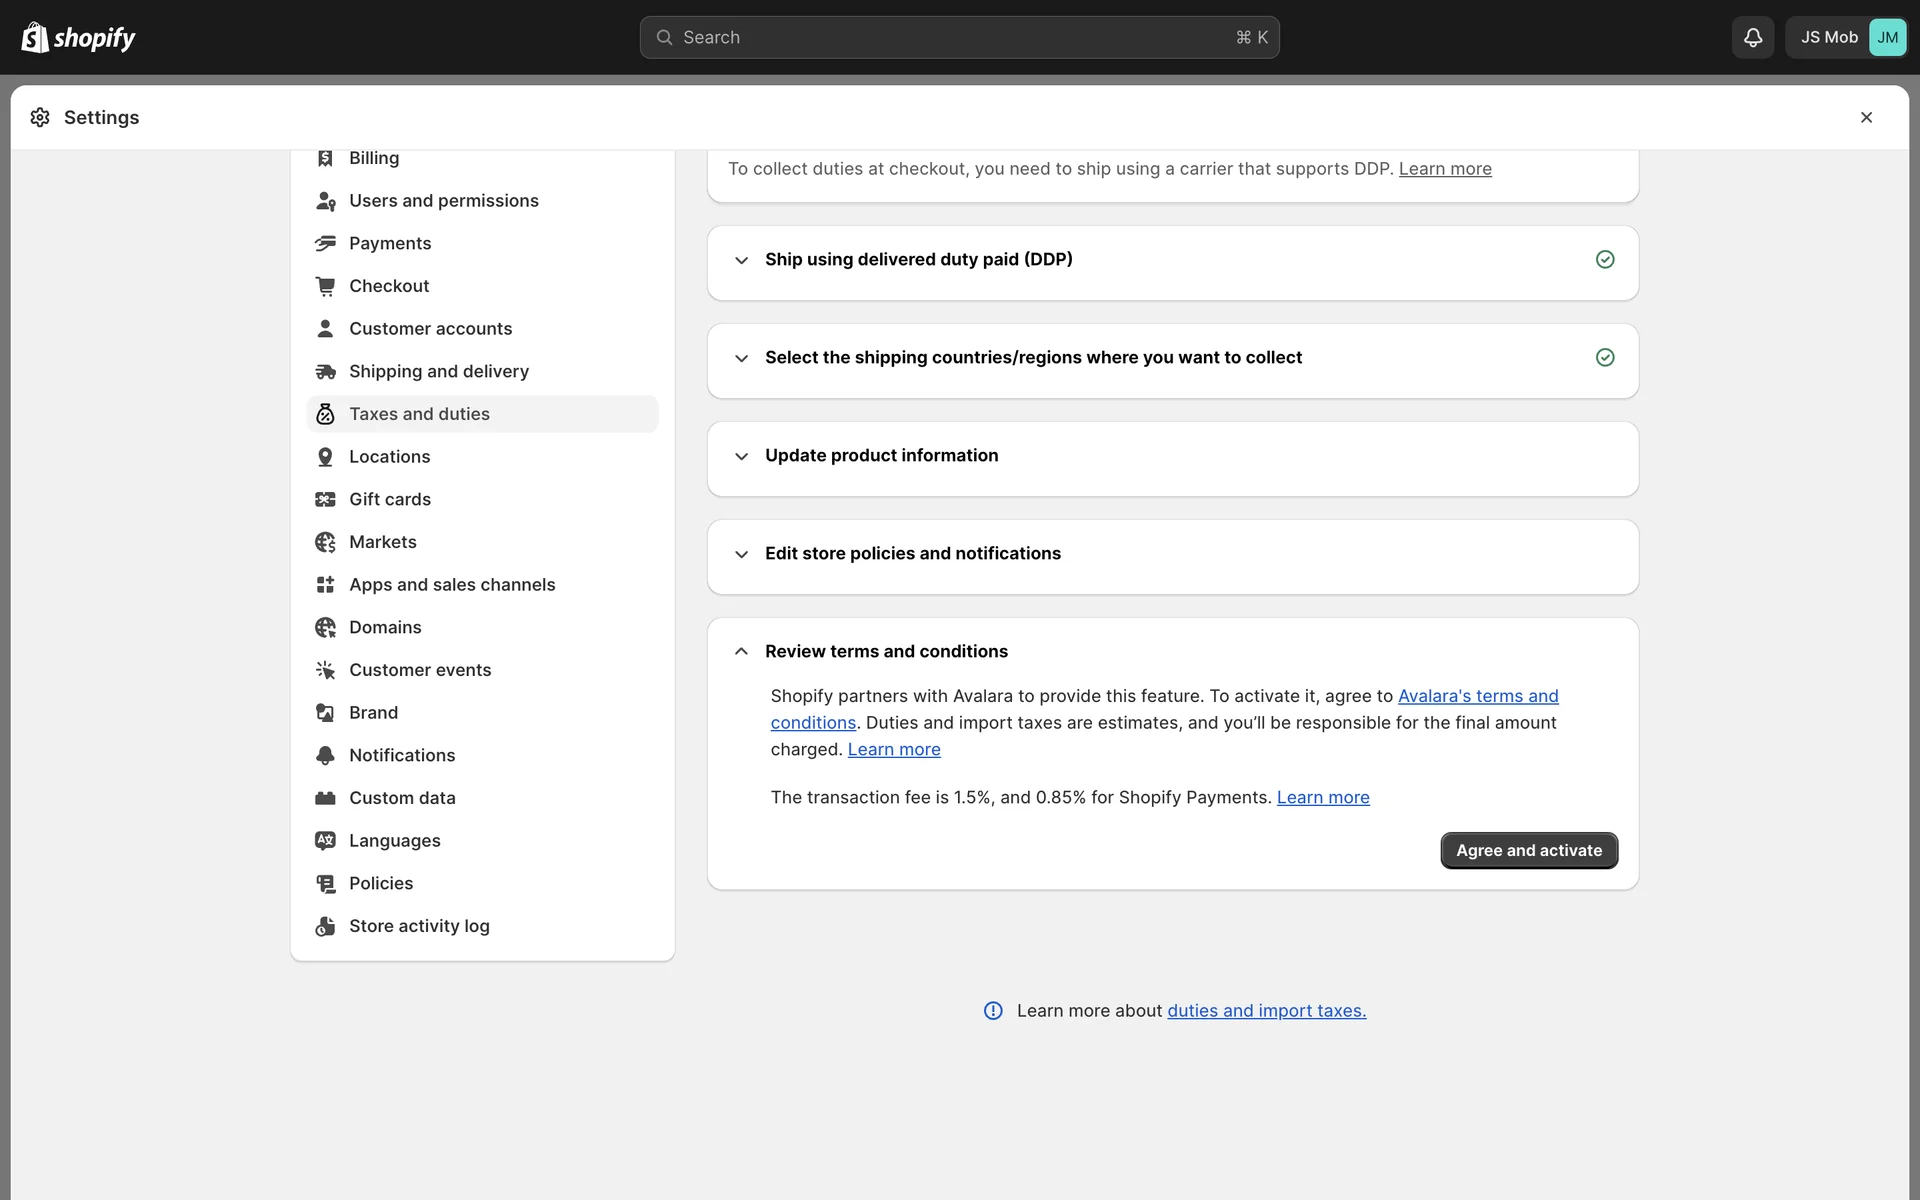Click the Search input field
Image resolution: width=1920 pixels, height=1200 pixels.
[x=958, y=38]
